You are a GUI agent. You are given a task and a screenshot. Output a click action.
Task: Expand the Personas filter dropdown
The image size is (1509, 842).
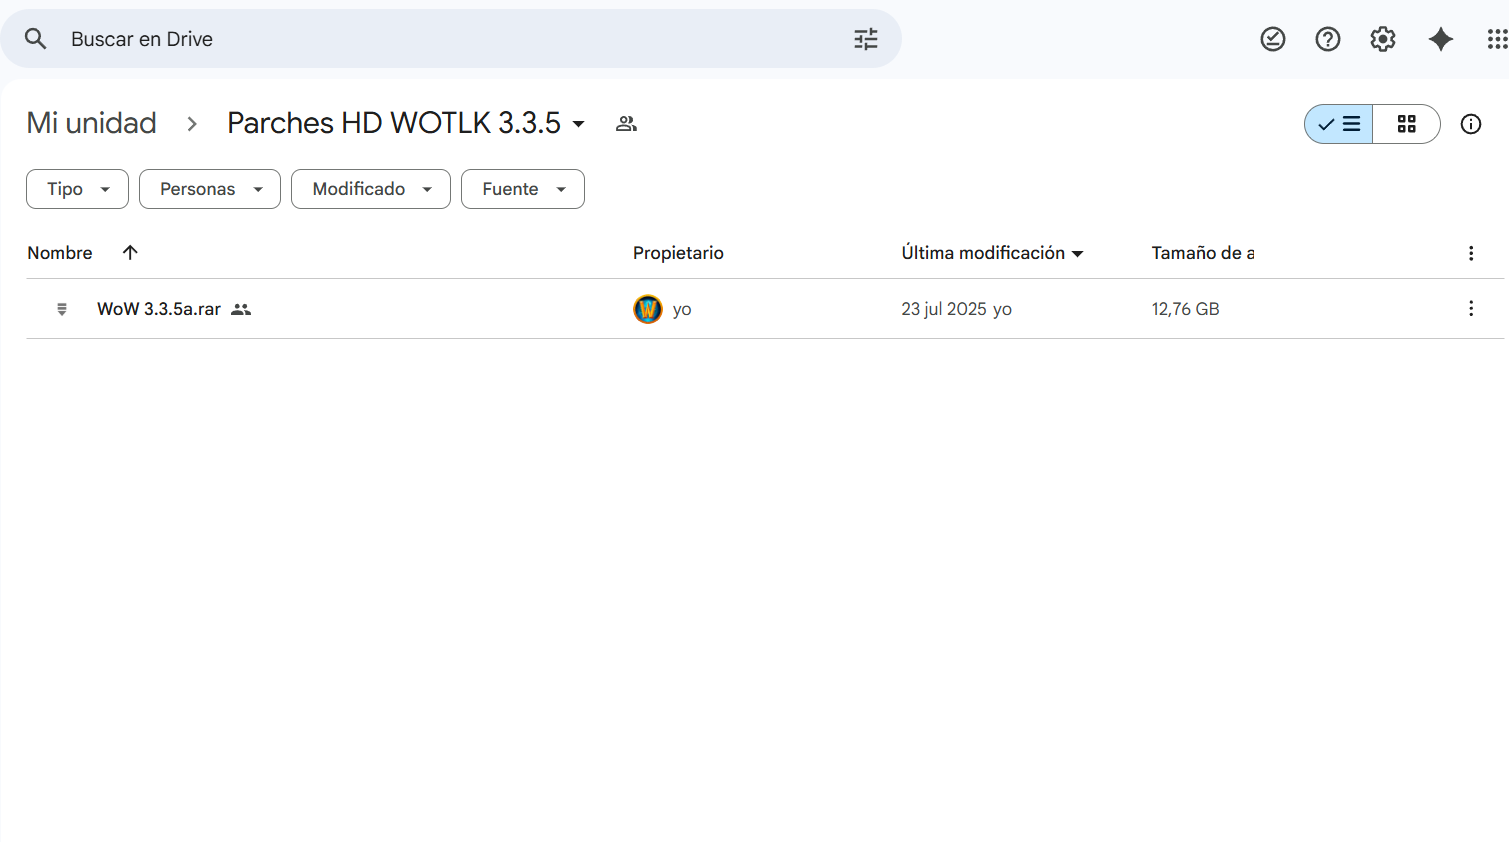click(x=209, y=189)
